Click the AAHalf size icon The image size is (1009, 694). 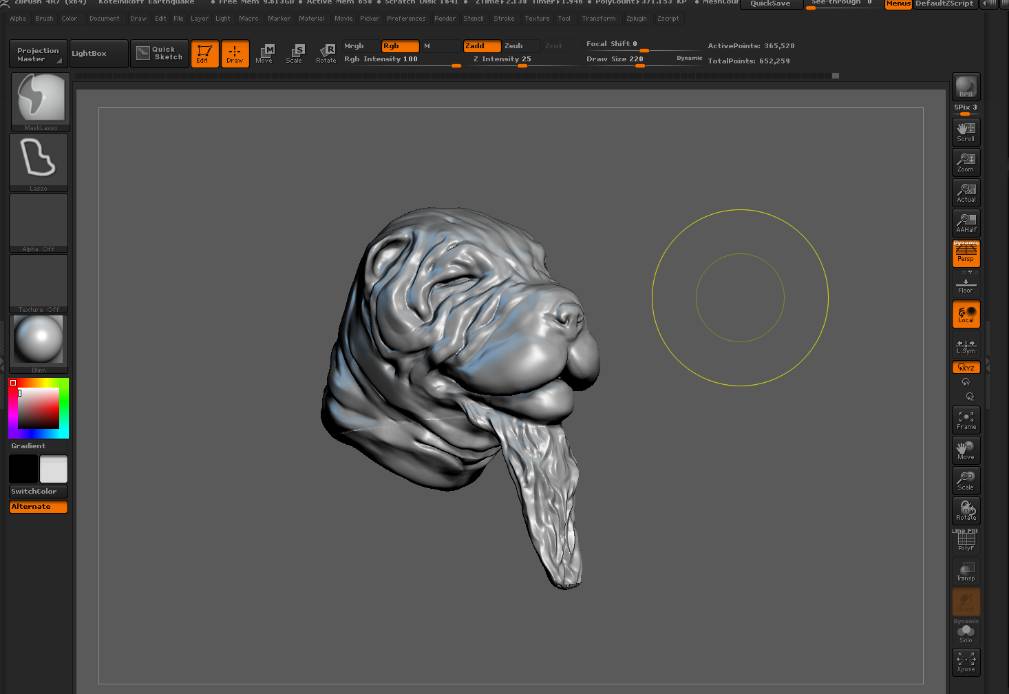click(x=966, y=223)
